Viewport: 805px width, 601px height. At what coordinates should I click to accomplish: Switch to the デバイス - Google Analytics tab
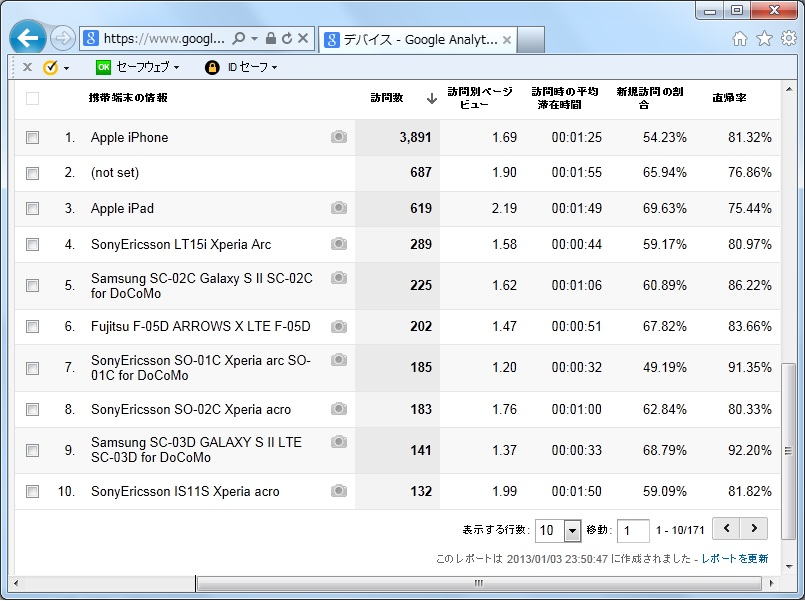point(420,40)
